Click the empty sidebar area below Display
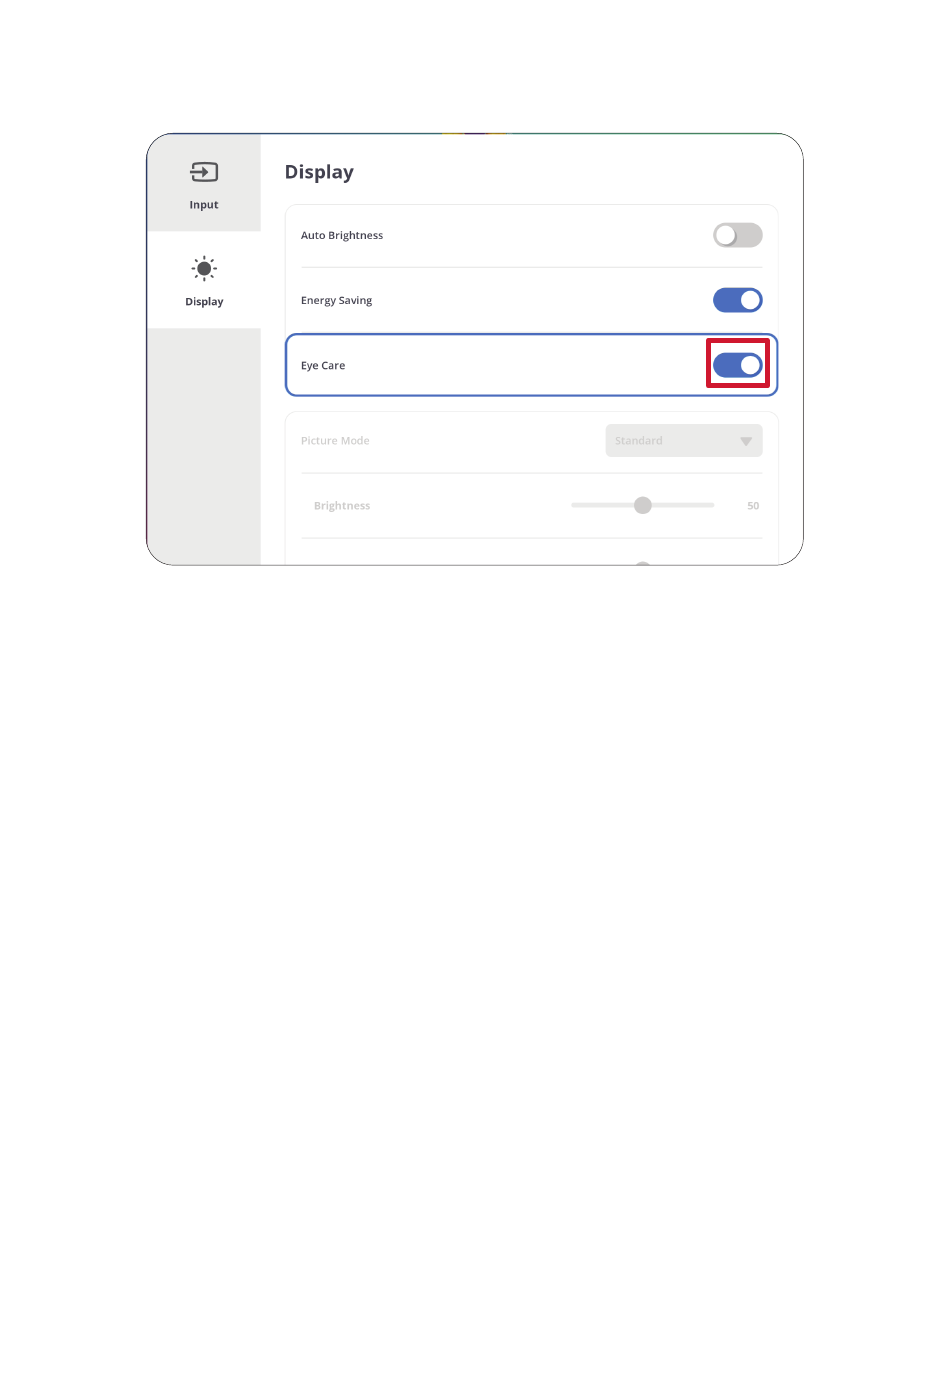This screenshot has height=1387, width=950. pyautogui.click(x=204, y=446)
